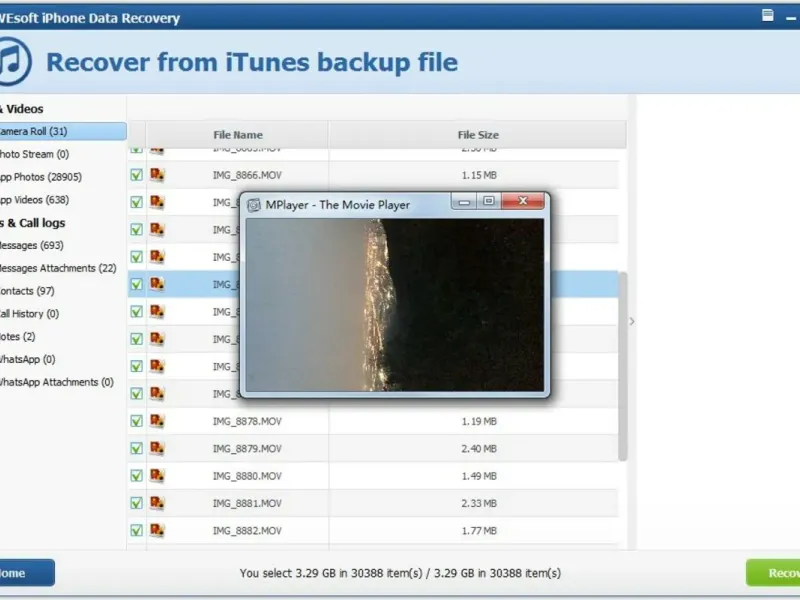Click the 1.77 MB file size cell

click(x=479, y=531)
